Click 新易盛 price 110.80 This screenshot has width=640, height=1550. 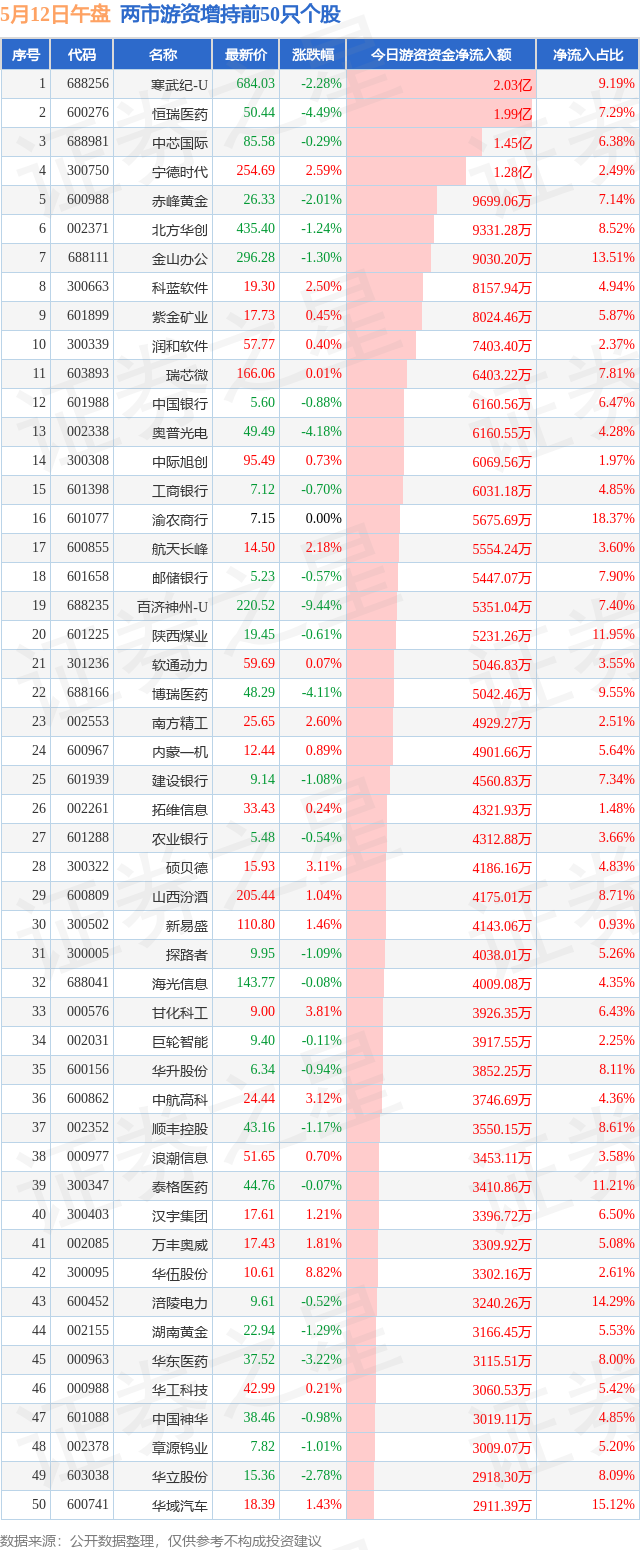pyautogui.click(x=254, y=925)
